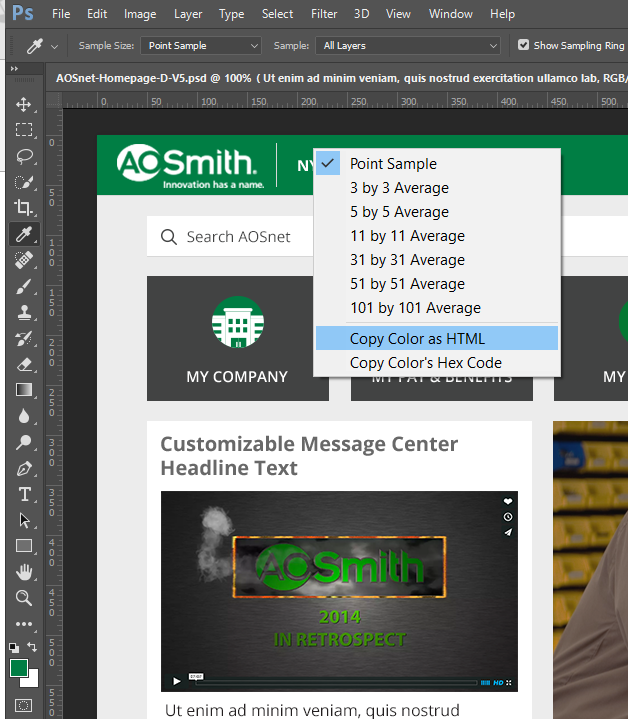Click the MY COMPANY tile in canvas
The height and width of the screenshot is (719, 628).
click(237, 338)
